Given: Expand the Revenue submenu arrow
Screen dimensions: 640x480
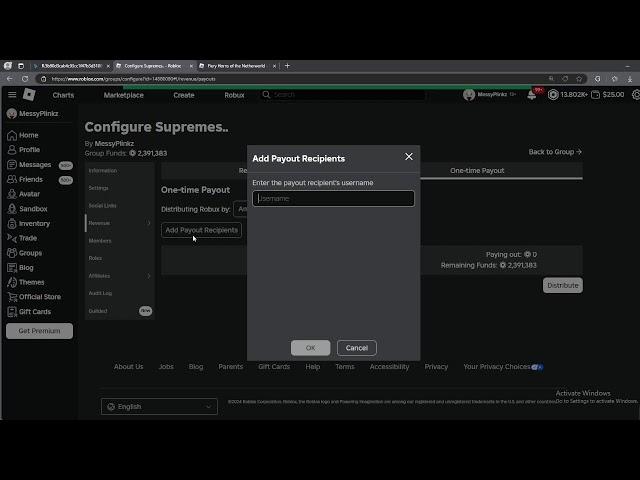Looking at the screenshot, I should (x=149, y=223).
